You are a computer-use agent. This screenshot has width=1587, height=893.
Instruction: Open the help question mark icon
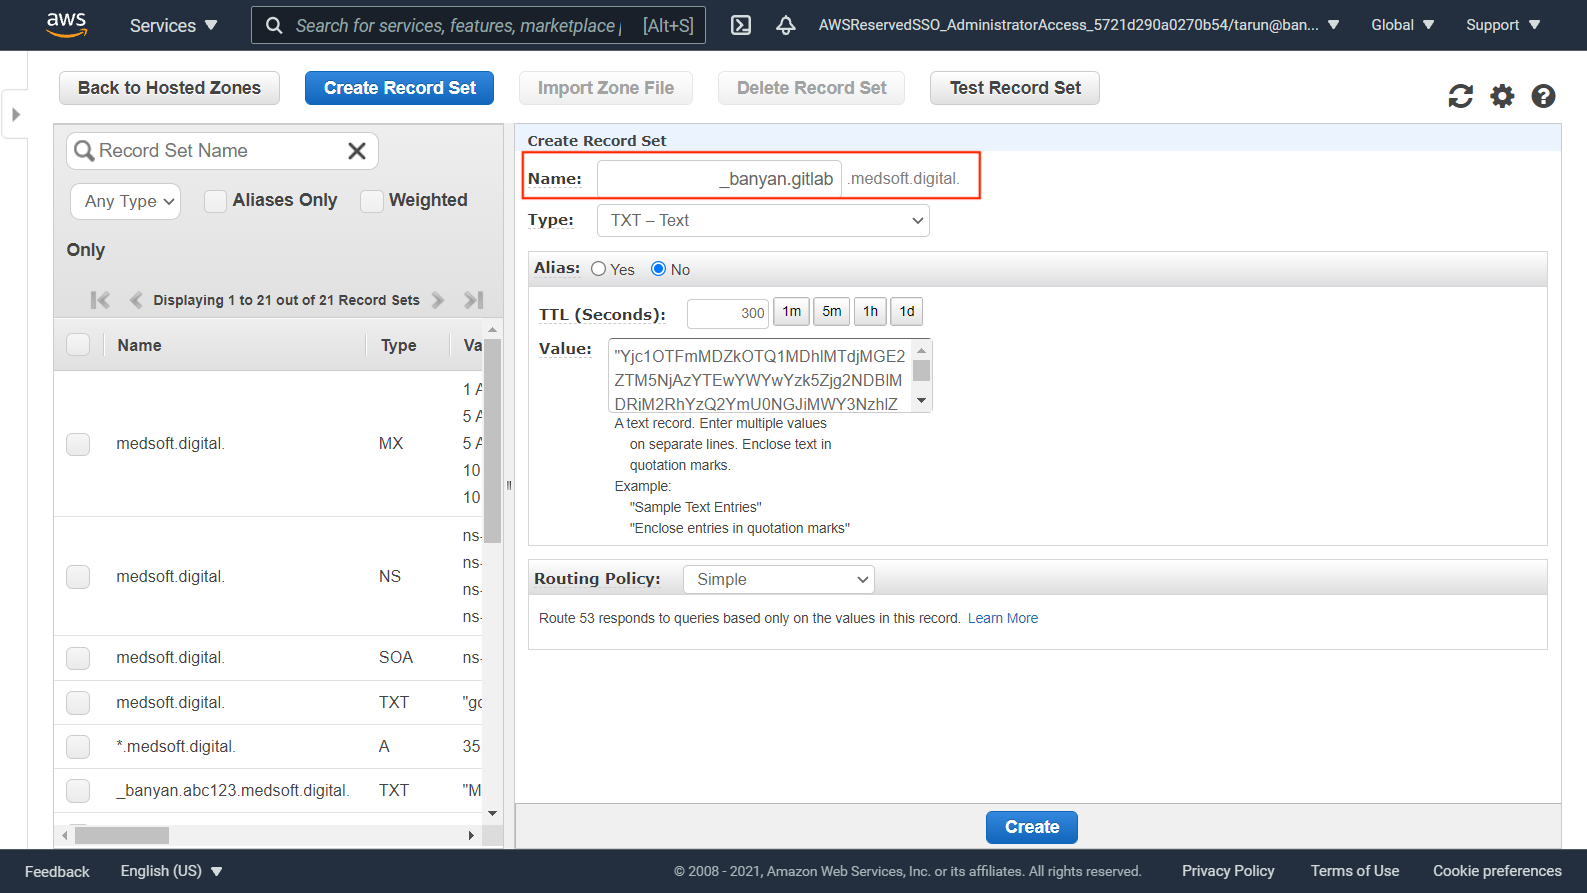1543,96
